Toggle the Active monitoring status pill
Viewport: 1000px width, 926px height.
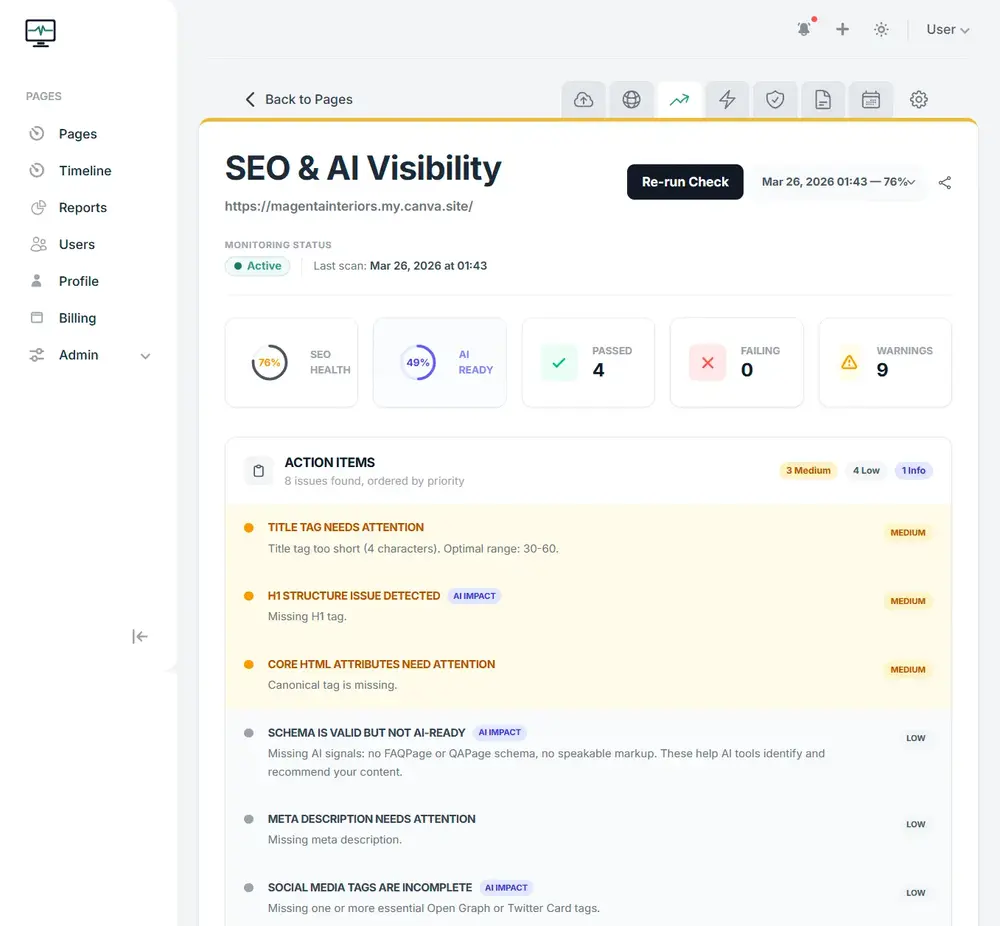[x=257, y=266]
